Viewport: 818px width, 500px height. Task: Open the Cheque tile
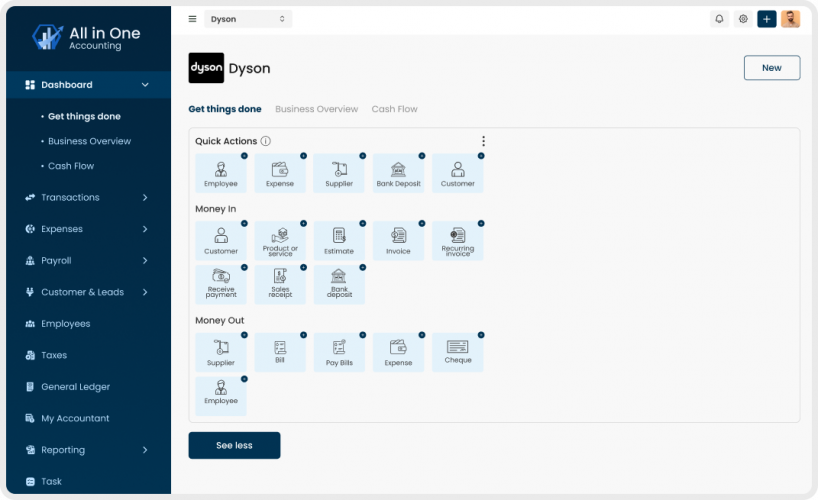[458, 352]
